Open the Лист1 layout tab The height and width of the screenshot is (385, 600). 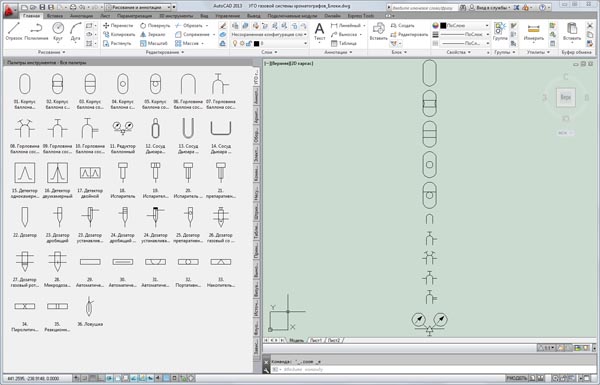tap(316, 340)
